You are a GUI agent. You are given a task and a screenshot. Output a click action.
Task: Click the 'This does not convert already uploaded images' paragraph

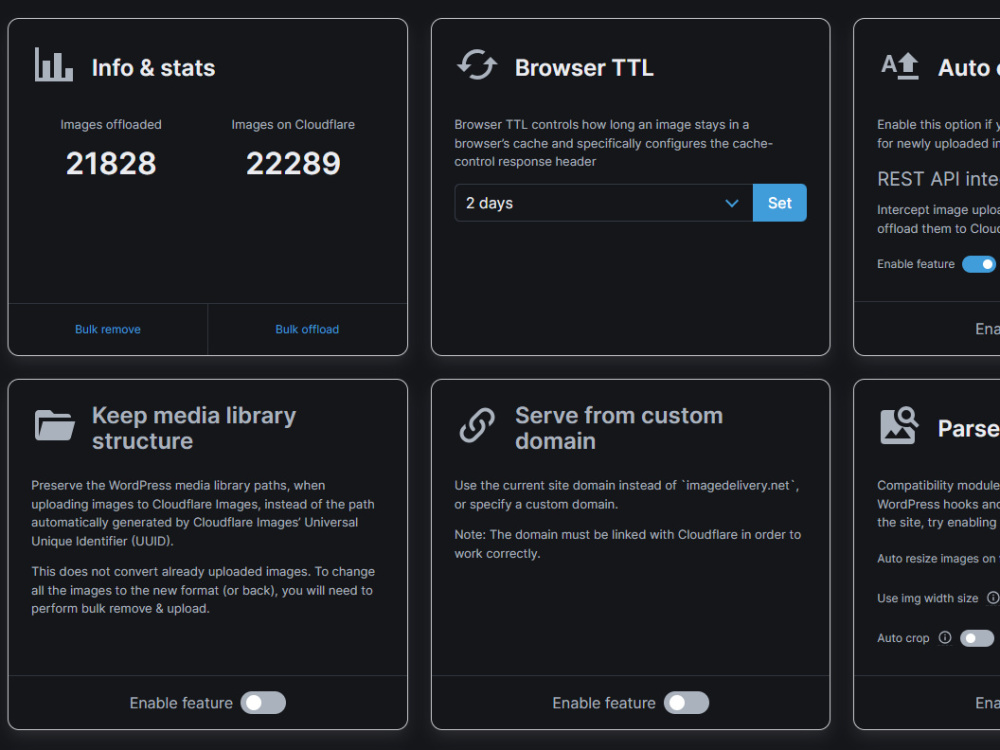(x=203, y=590)
